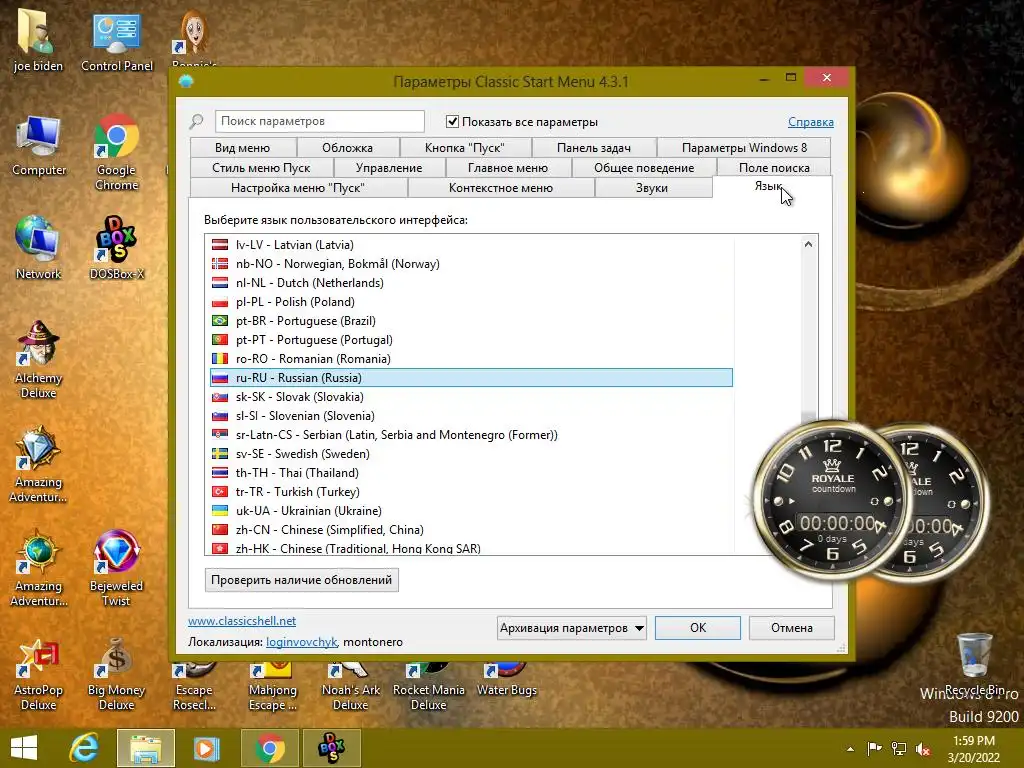The height and width of the screenshot is (768, 1024).
Task: Click the 'Отмена' cancel button
Action: click(x=792, y=628)
